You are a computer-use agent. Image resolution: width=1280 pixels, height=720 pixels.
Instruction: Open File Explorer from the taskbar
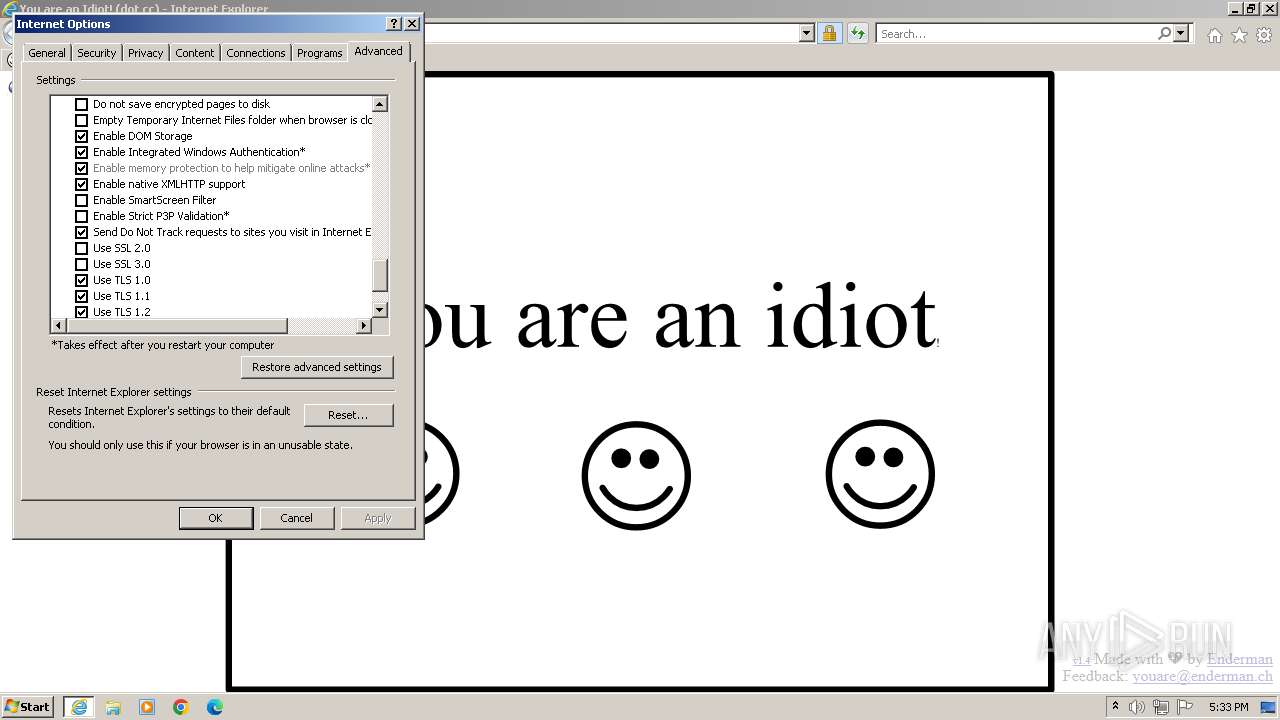pos(113,707)
